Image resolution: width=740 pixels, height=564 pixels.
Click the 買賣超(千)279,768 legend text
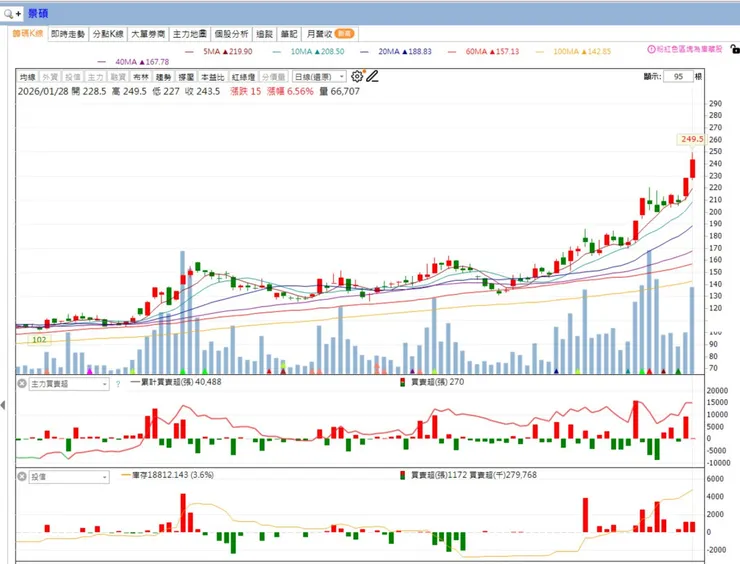click(x=503, y=475)
